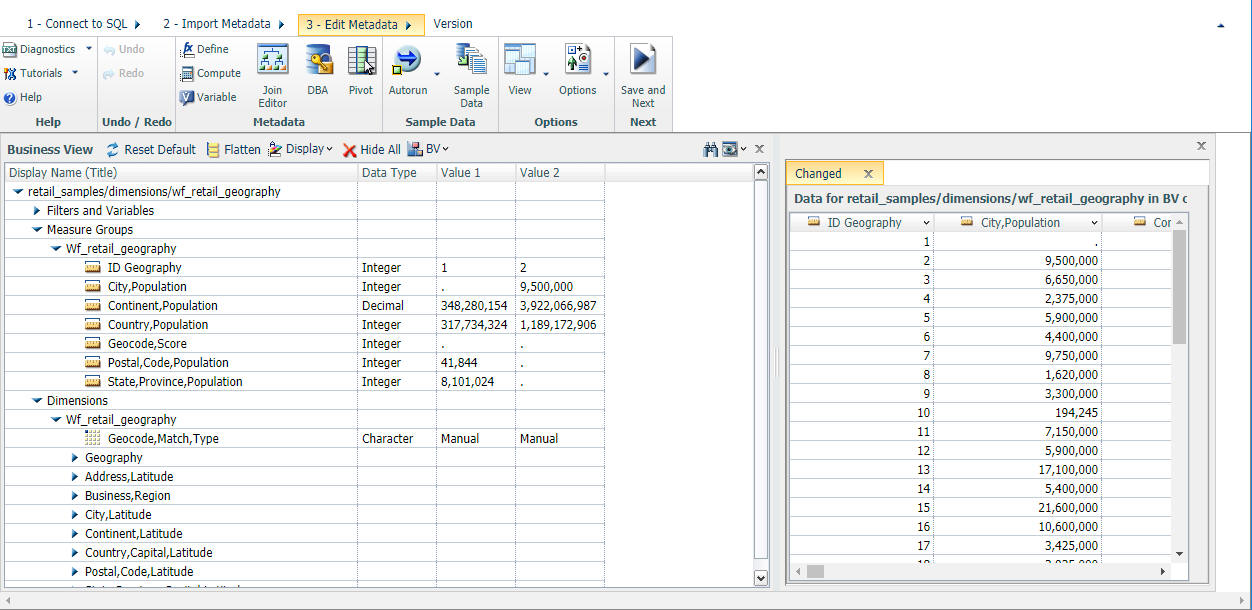Select step 3 - Edit Metadata
Image resolution: width=1252 pixels, height=610 pixels.
pos(360,25)
